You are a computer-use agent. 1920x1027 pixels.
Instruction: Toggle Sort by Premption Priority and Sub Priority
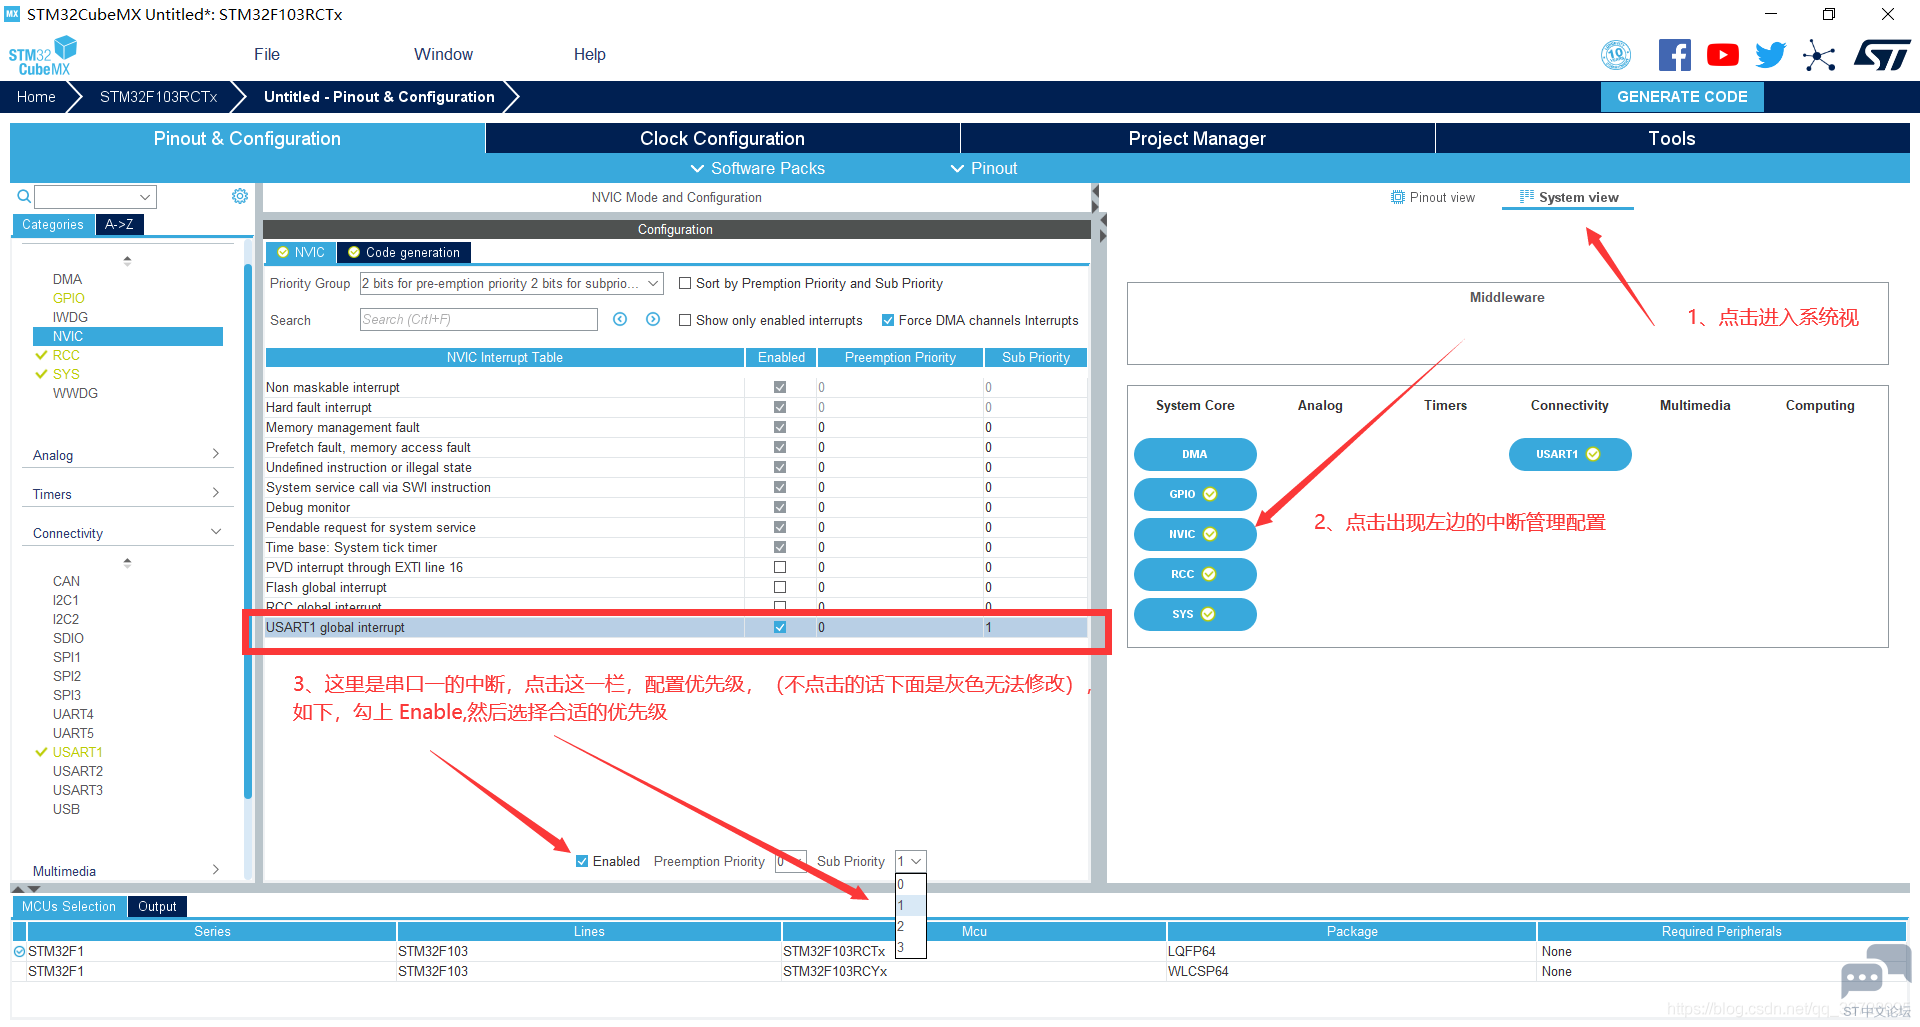click(685, 284)
